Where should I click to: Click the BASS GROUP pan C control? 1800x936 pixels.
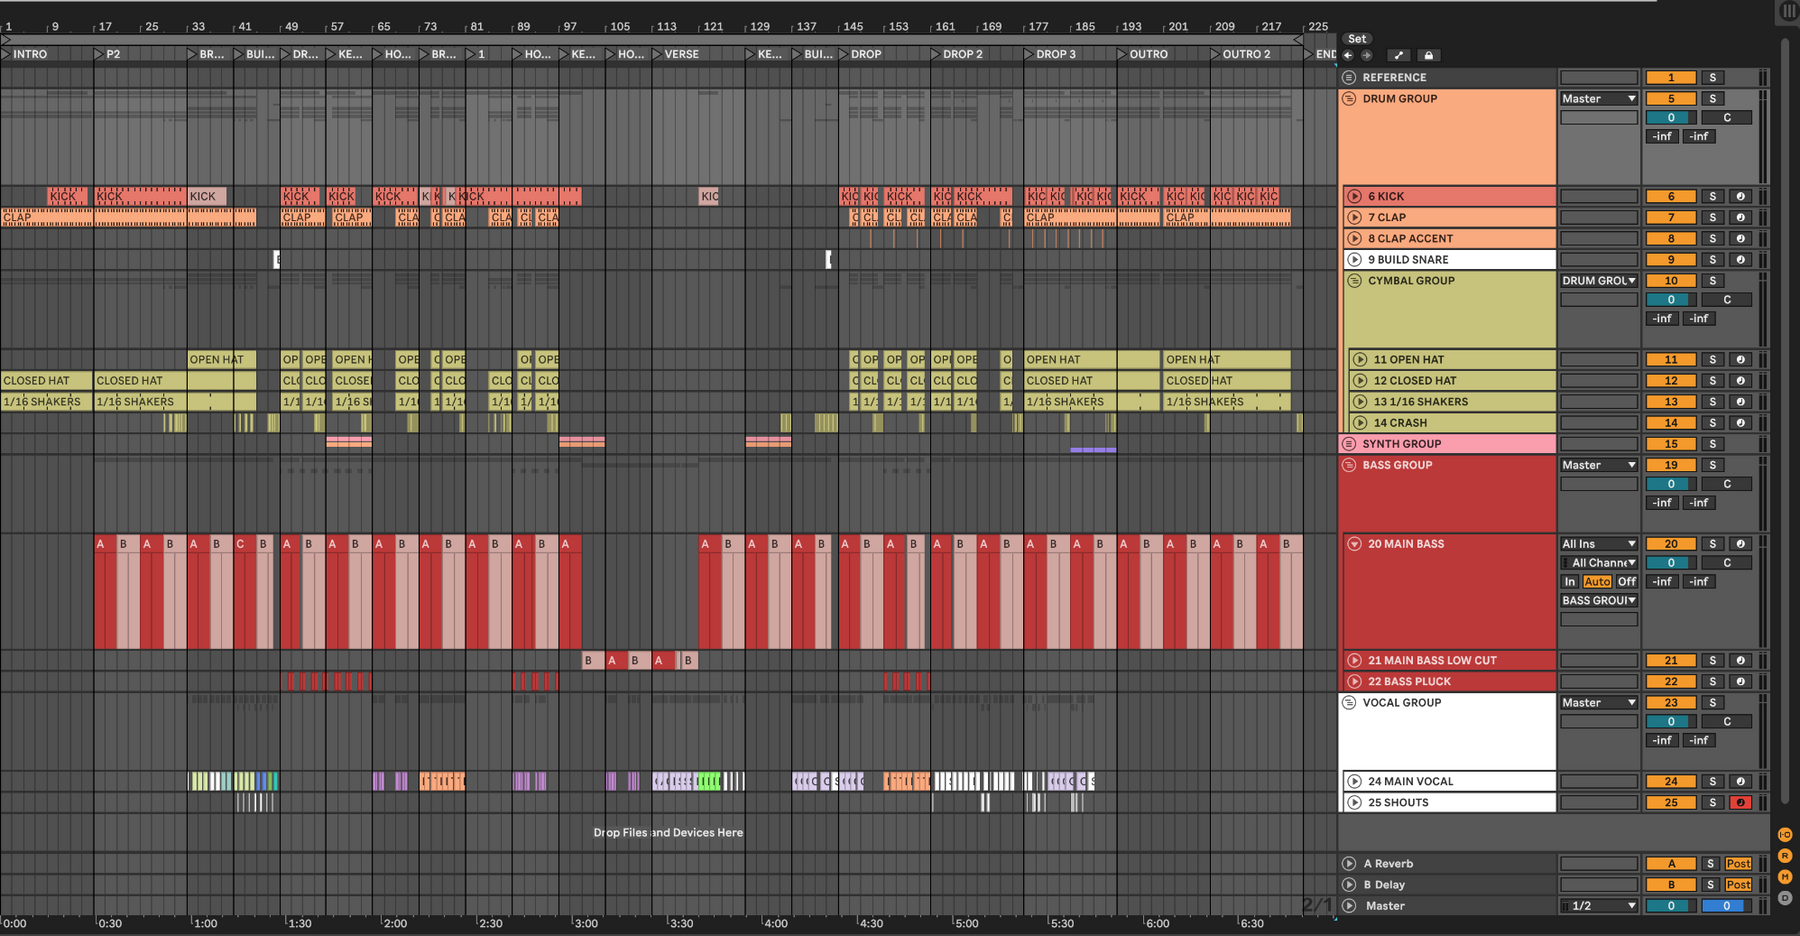1726,484
